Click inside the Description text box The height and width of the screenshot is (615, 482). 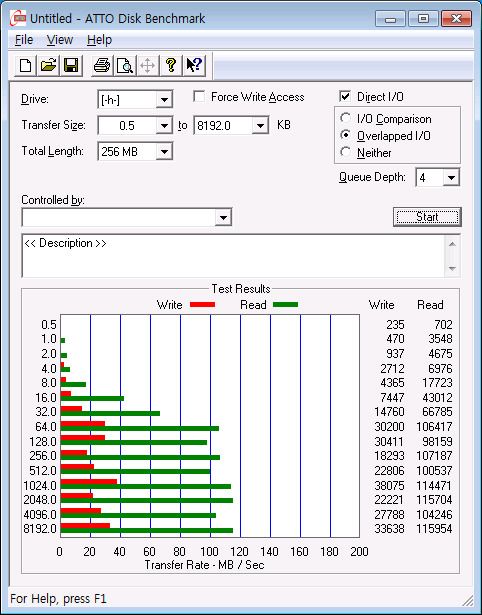tap(234, 256)
